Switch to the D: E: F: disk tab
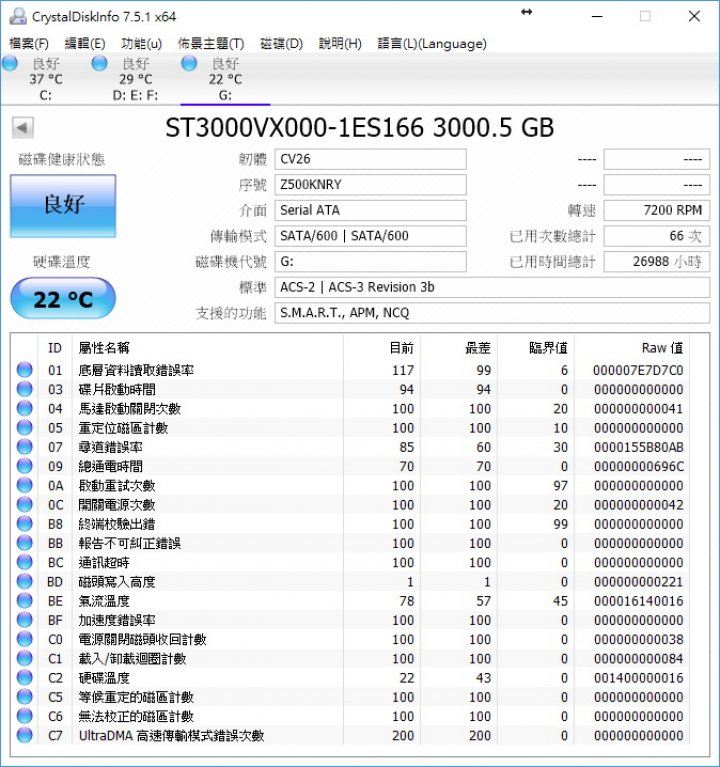 (x=135, y=79)
